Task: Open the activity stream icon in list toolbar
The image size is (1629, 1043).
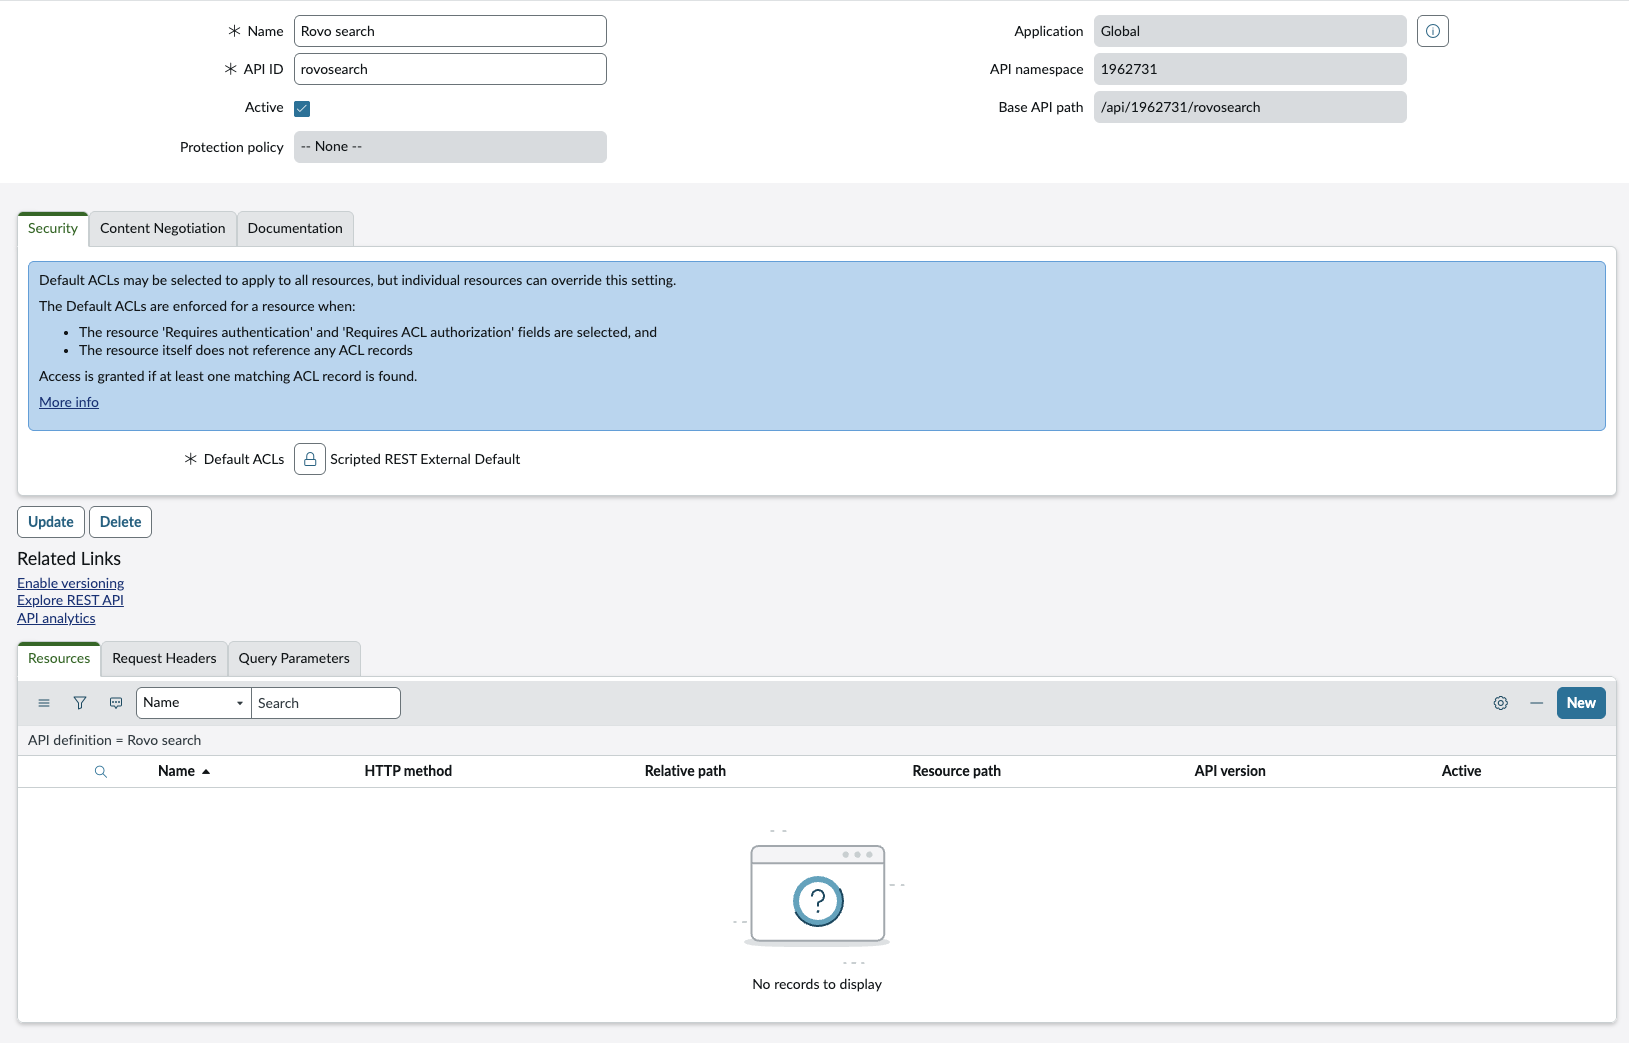Action: (116, 703)
